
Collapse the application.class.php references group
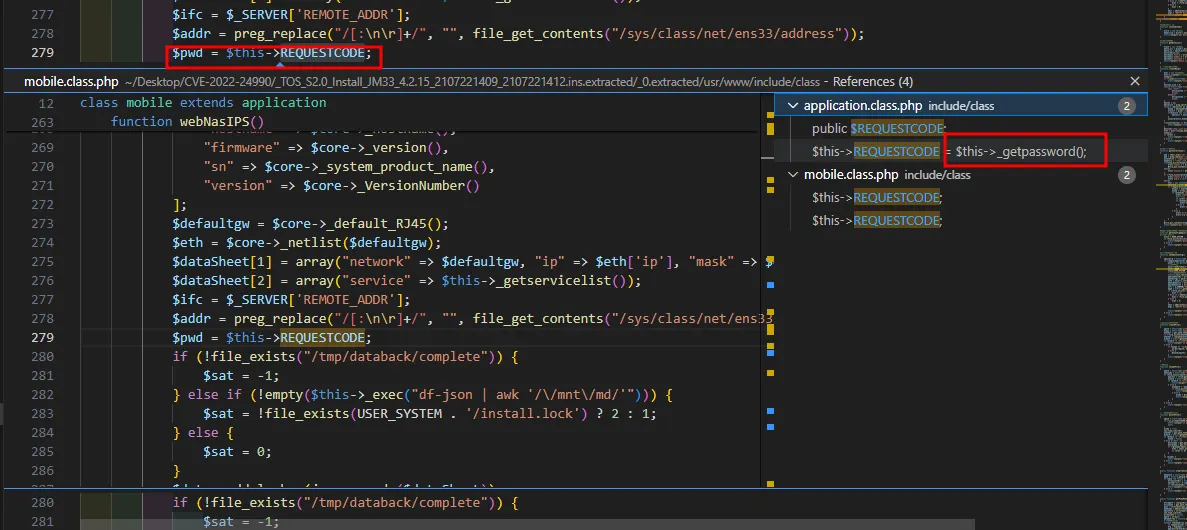(x=793, y=106)
